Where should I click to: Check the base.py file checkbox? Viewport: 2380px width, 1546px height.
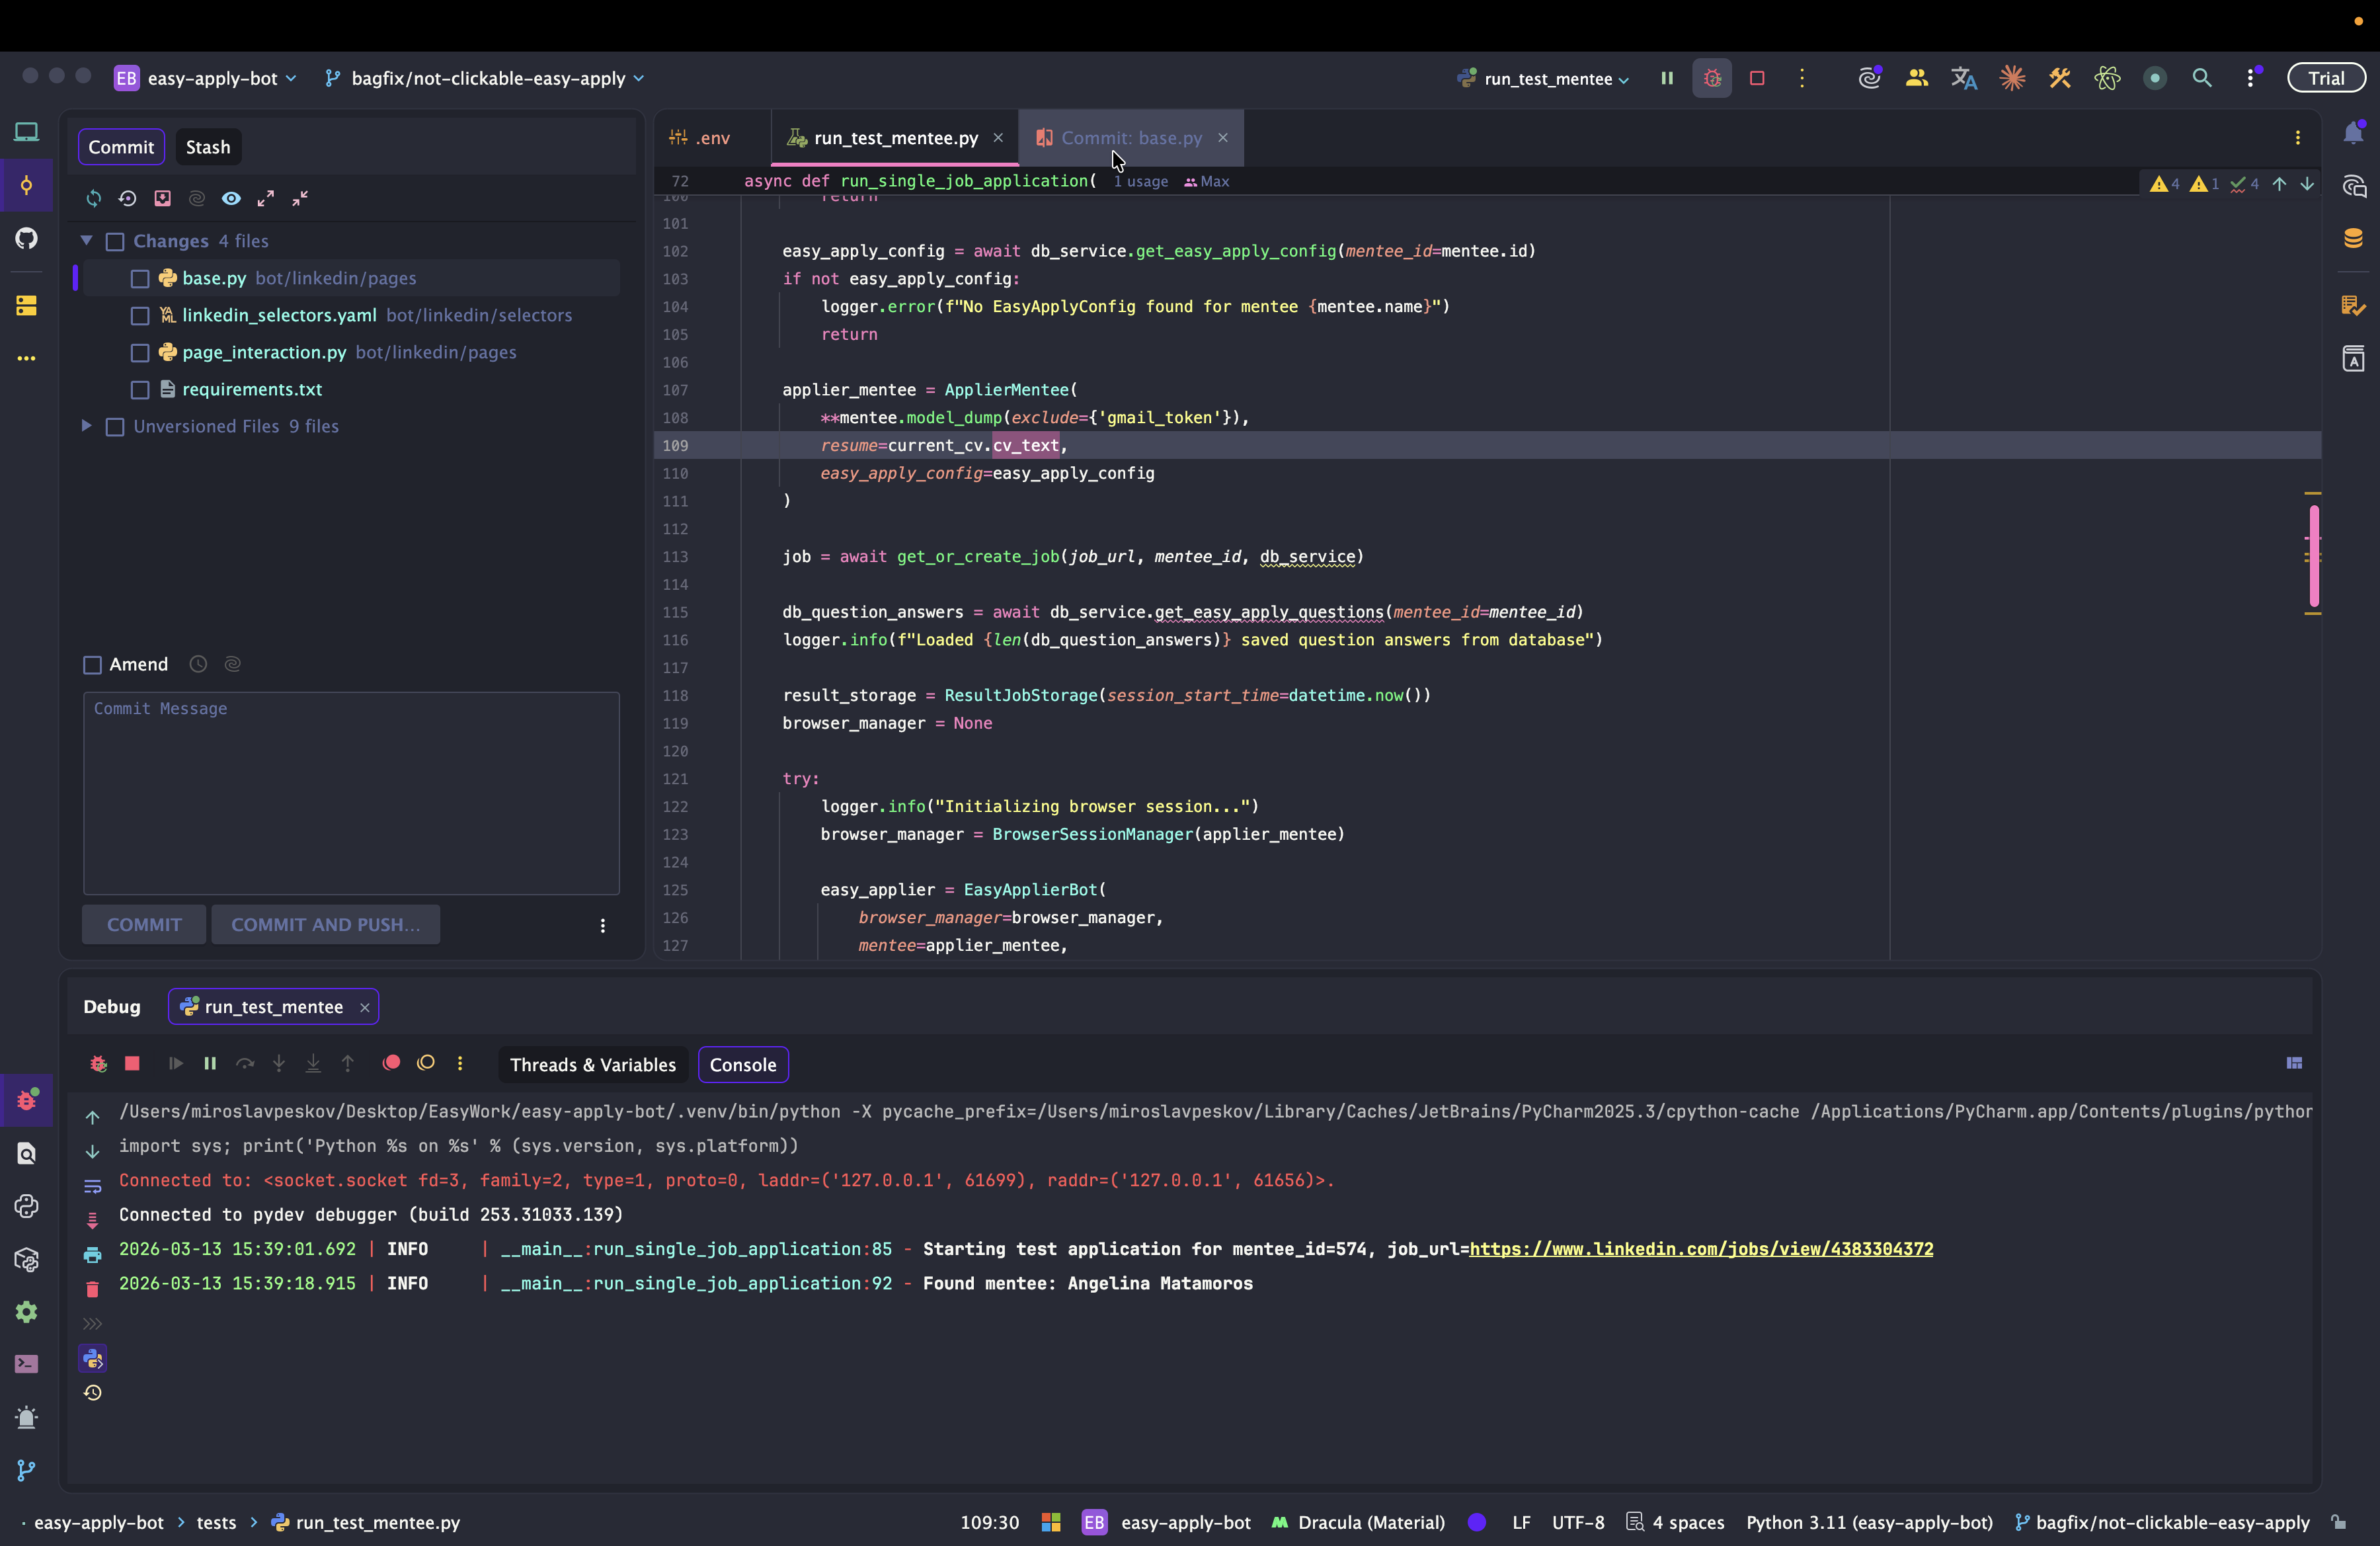tap(140, 279)
